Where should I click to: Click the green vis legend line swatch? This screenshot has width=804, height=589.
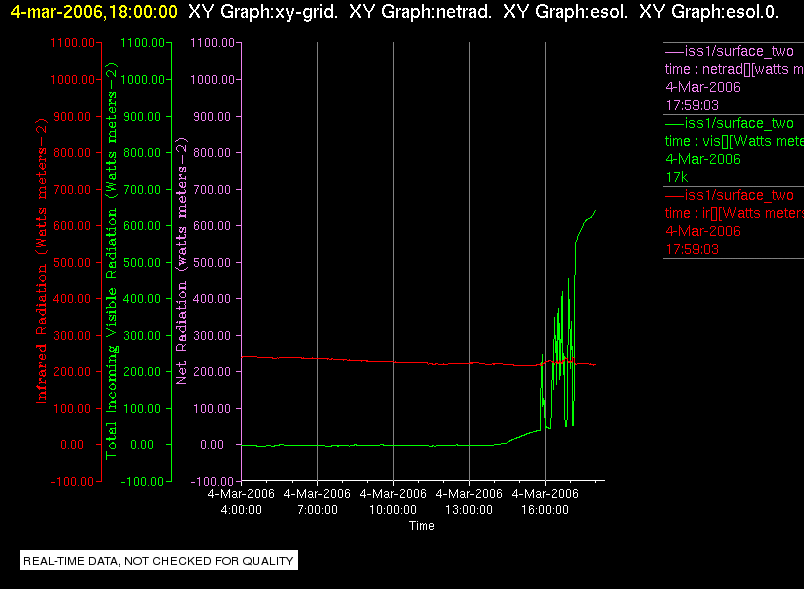click(674, 124)
